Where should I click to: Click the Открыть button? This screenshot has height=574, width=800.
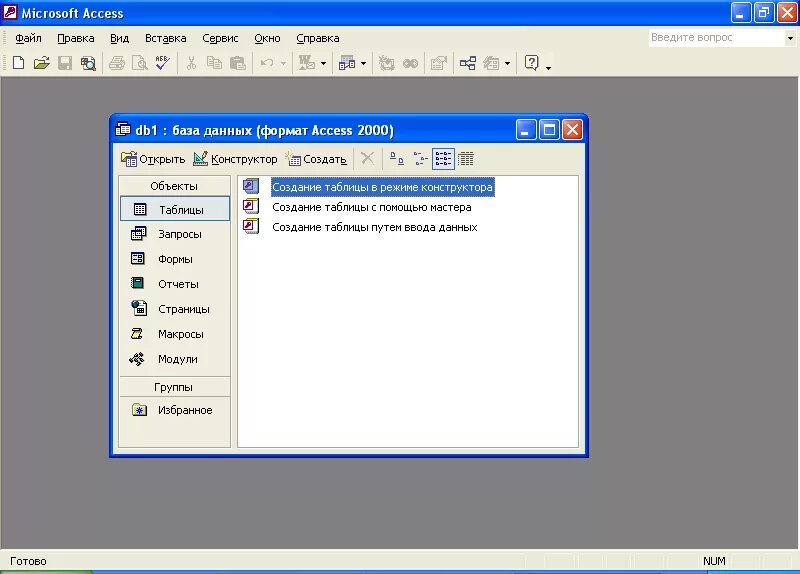[153, 159]
